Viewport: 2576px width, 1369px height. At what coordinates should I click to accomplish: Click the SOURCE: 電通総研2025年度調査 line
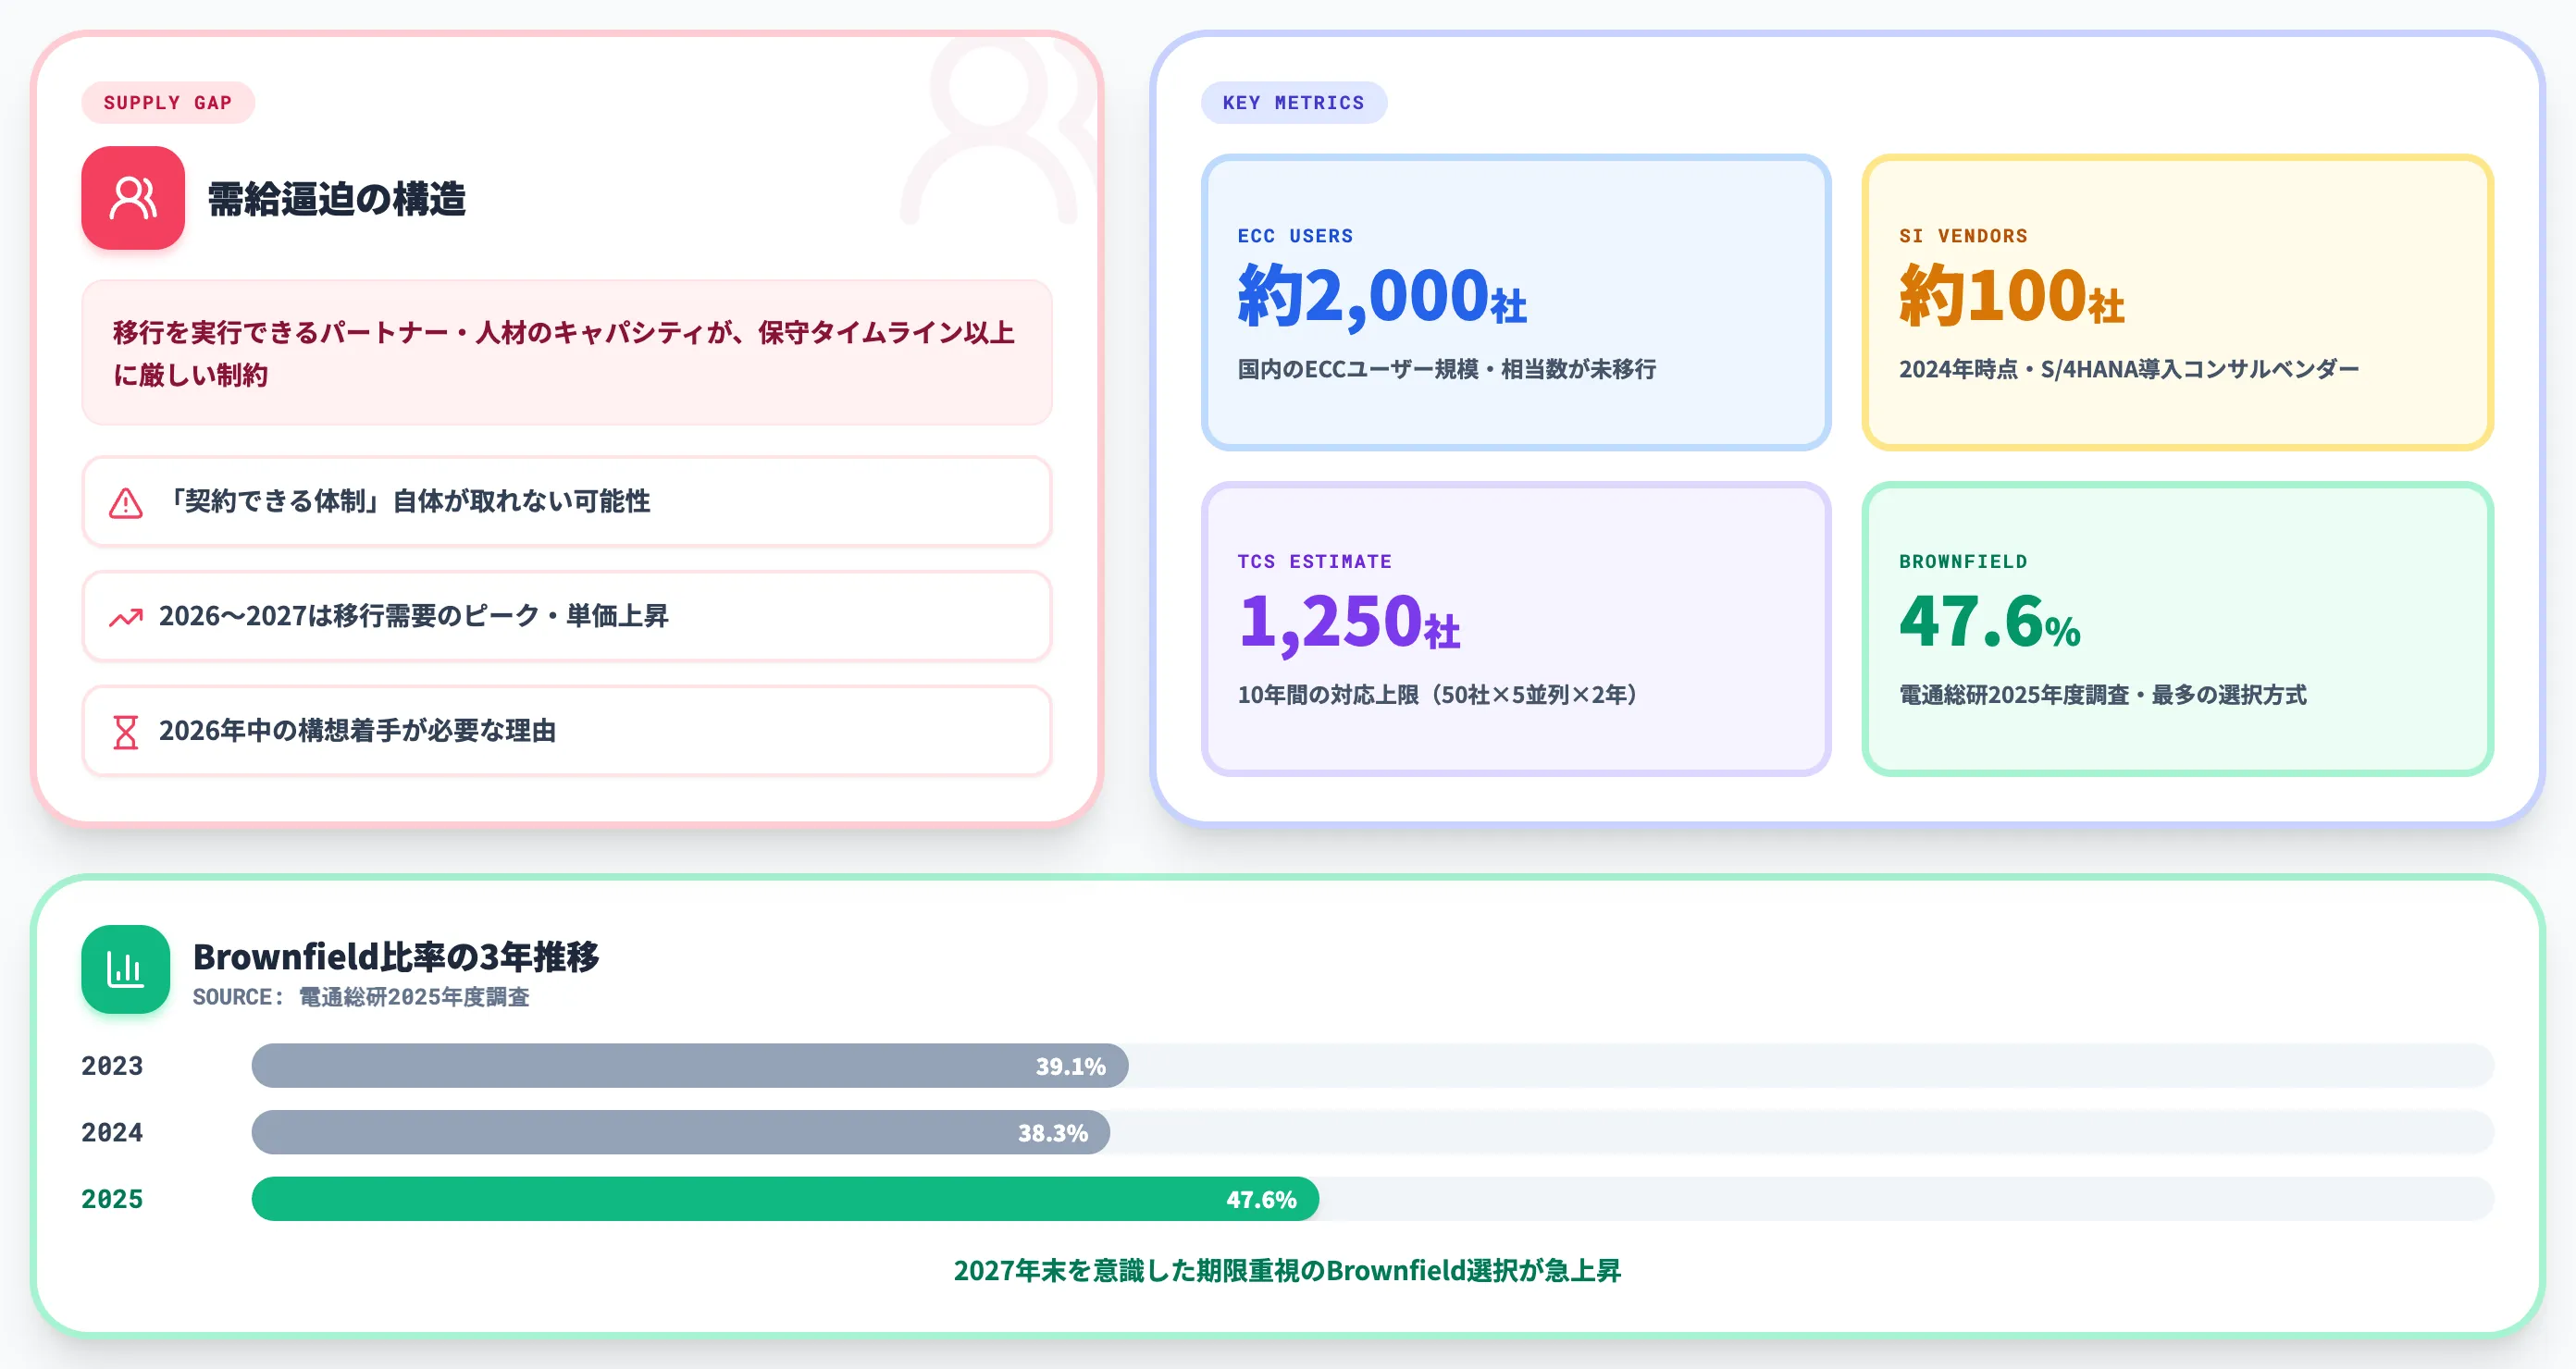tap(361, 997)
